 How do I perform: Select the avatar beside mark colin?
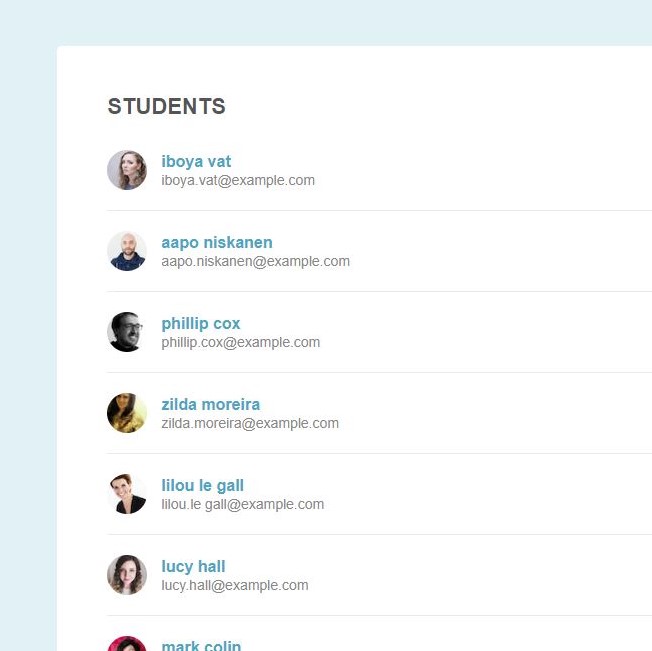pos(127,644)
